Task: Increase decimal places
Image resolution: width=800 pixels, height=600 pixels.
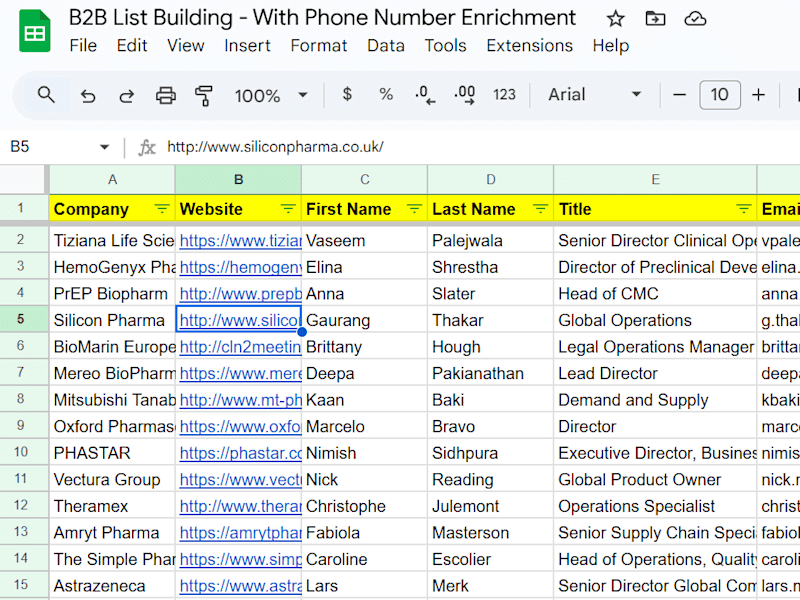Action: (x=464, y=95)
